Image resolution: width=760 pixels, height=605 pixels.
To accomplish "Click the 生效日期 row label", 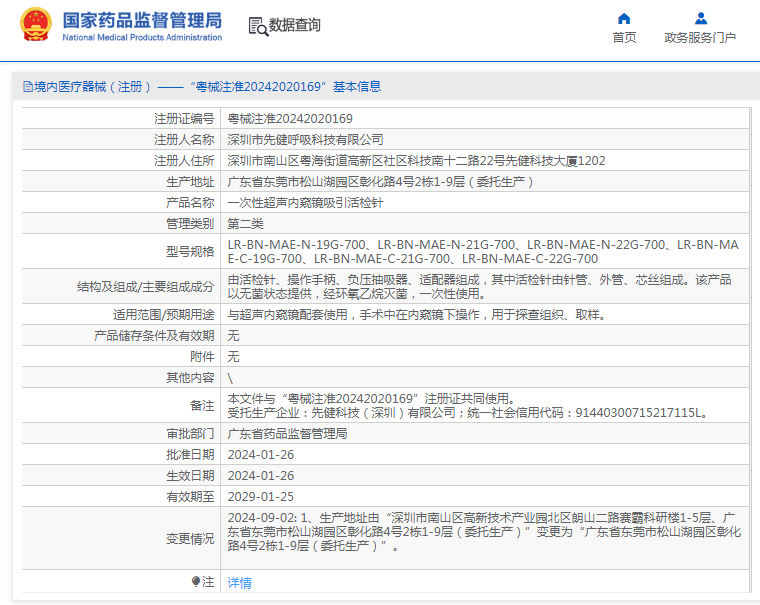I will pyautogui.click(x=190, y=476).
